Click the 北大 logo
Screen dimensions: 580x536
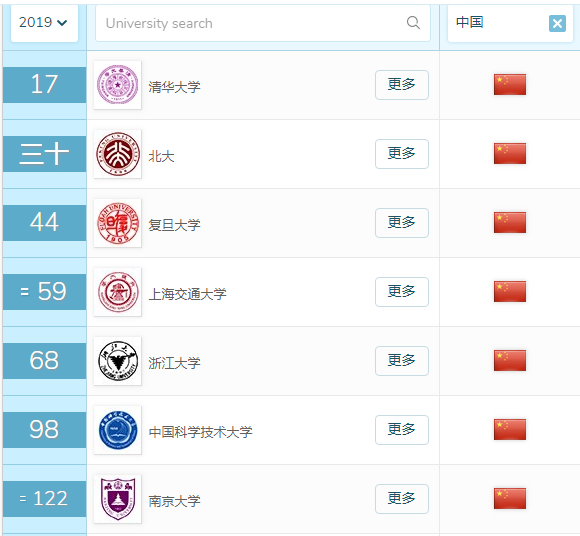coord(118,154)
